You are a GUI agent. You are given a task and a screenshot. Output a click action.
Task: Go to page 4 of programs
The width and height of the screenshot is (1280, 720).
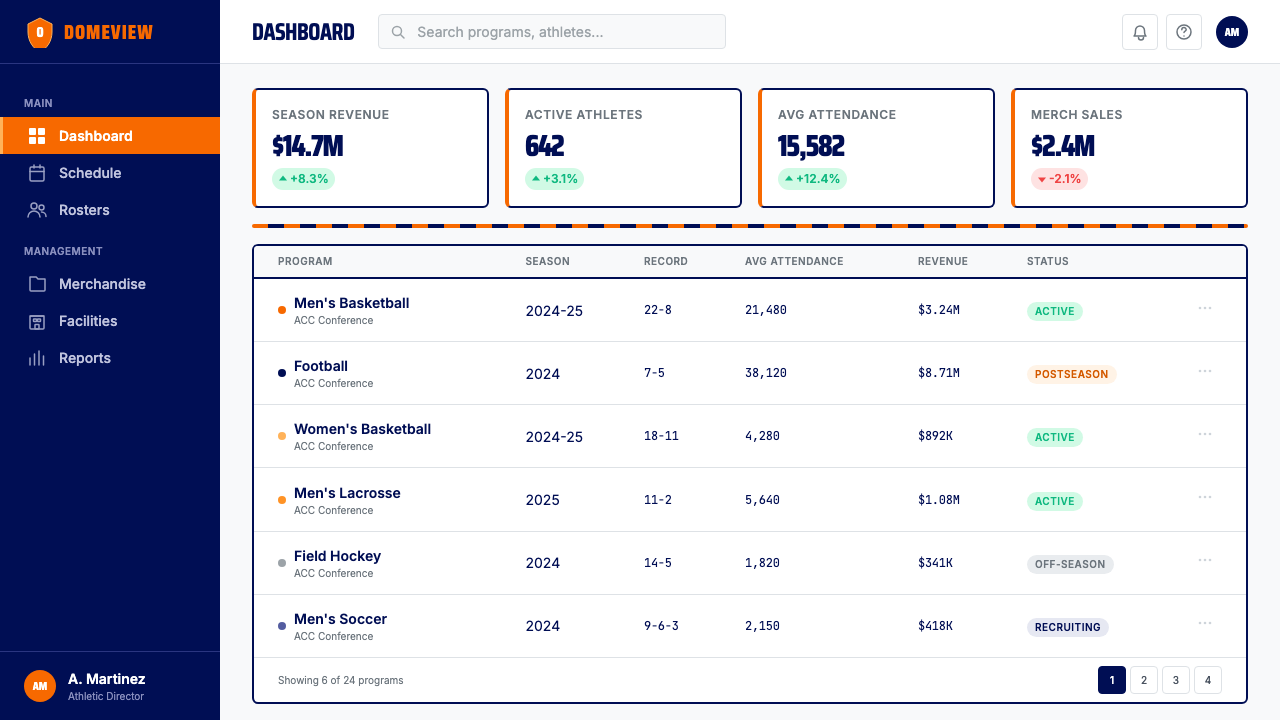(1208, 680)
